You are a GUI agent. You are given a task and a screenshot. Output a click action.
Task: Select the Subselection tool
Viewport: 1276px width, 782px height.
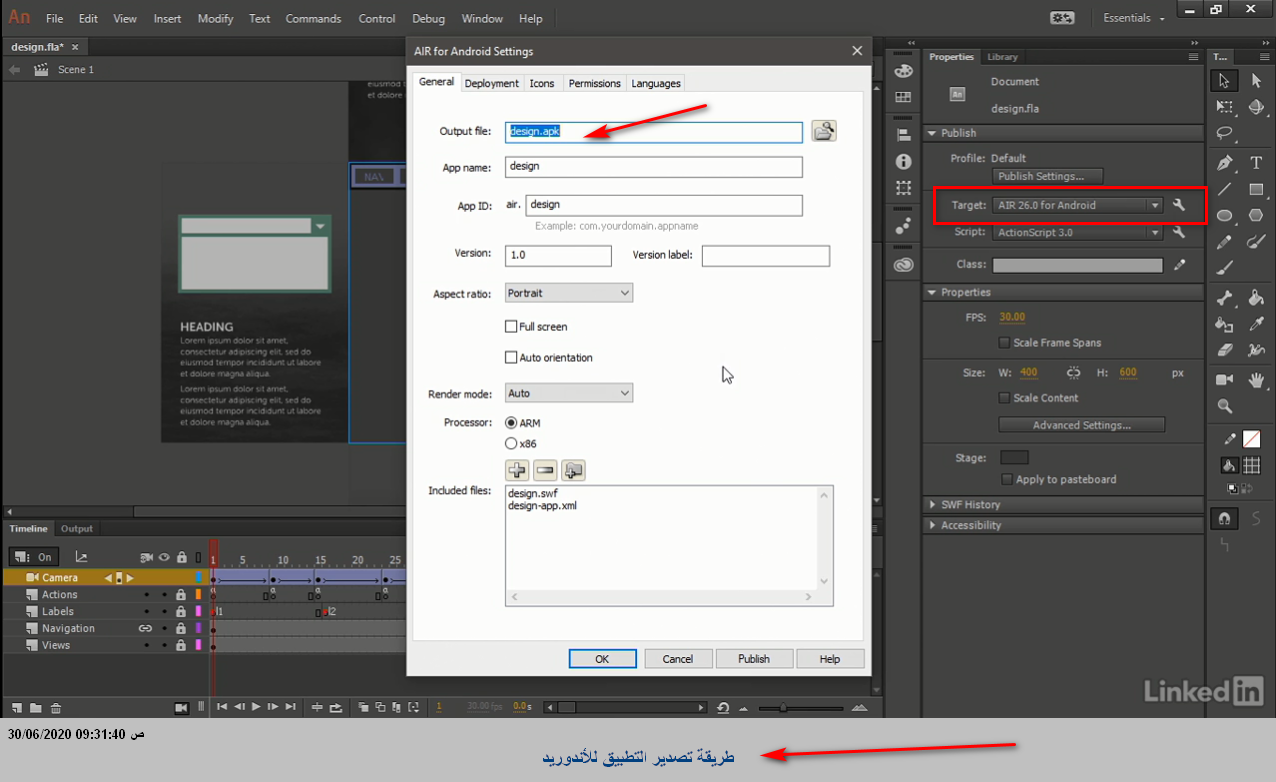click(1256, 80)
